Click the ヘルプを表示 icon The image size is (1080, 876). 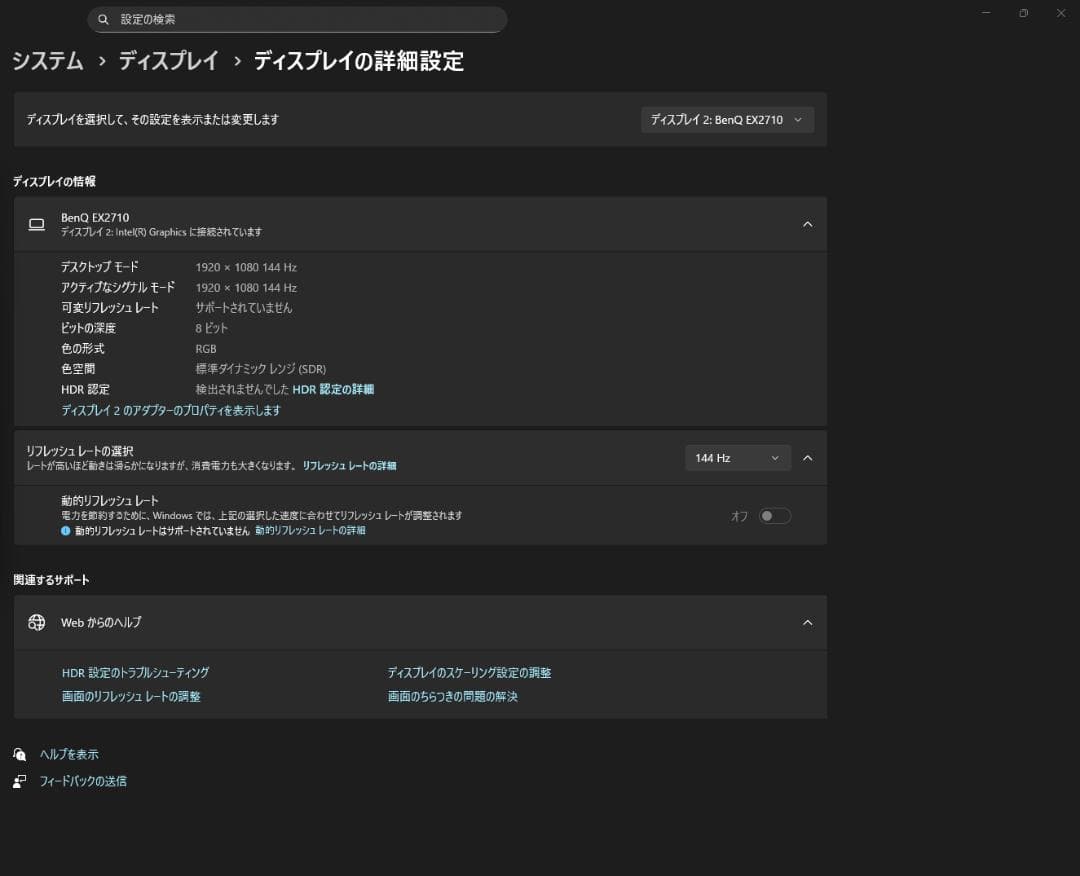pos(20,753)
